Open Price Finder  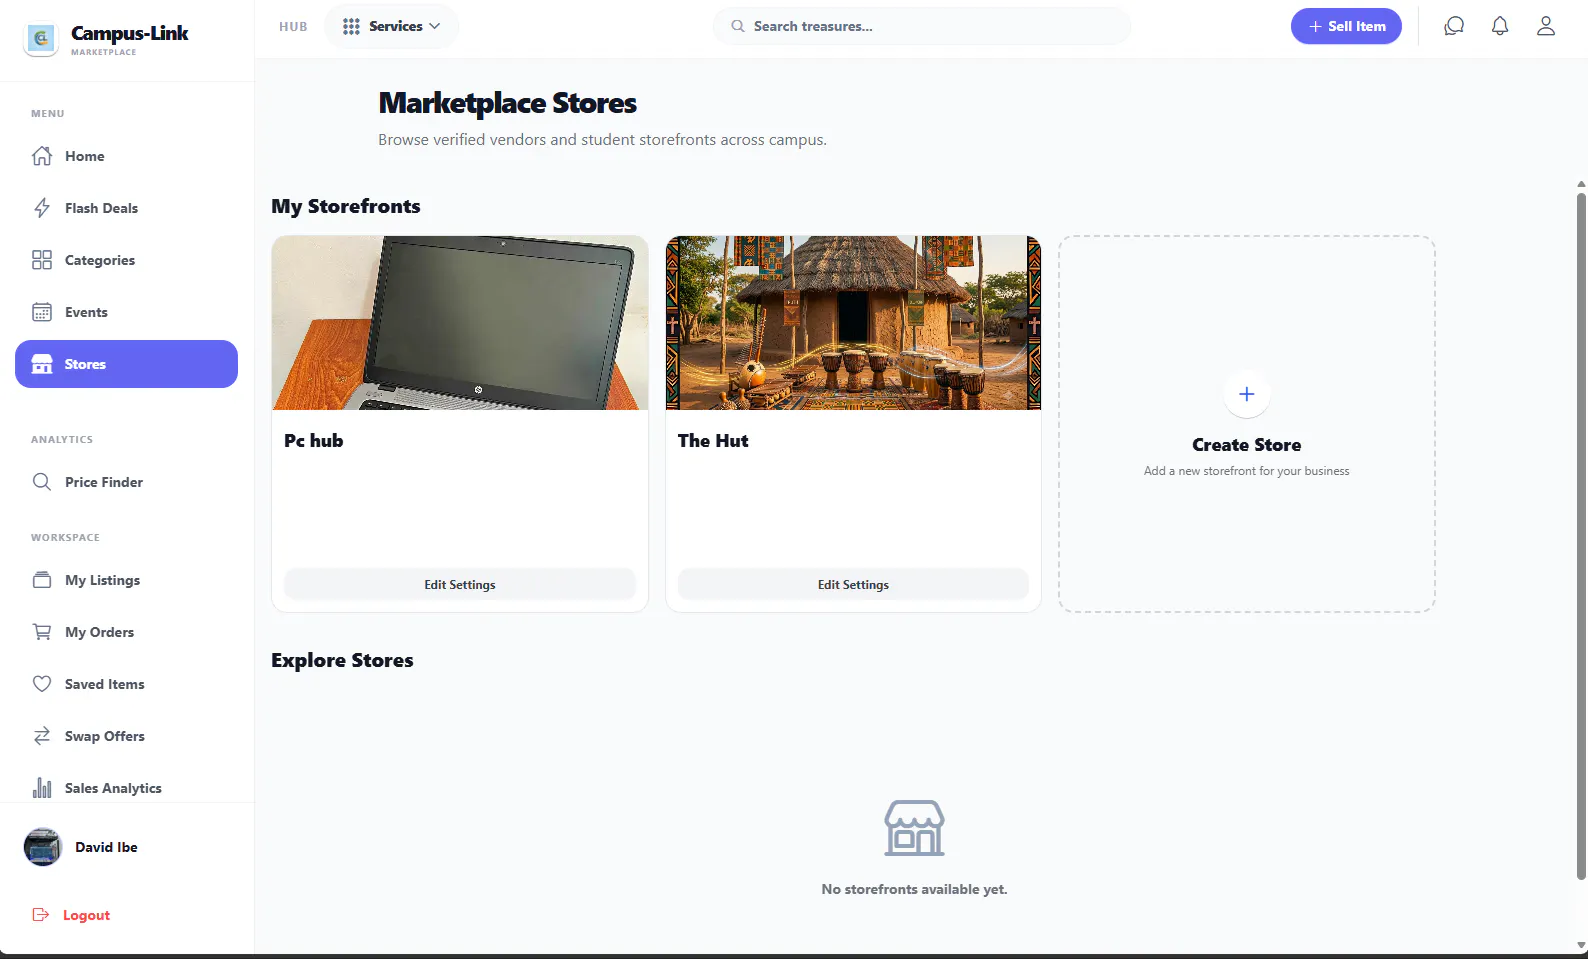pos(127,482)
